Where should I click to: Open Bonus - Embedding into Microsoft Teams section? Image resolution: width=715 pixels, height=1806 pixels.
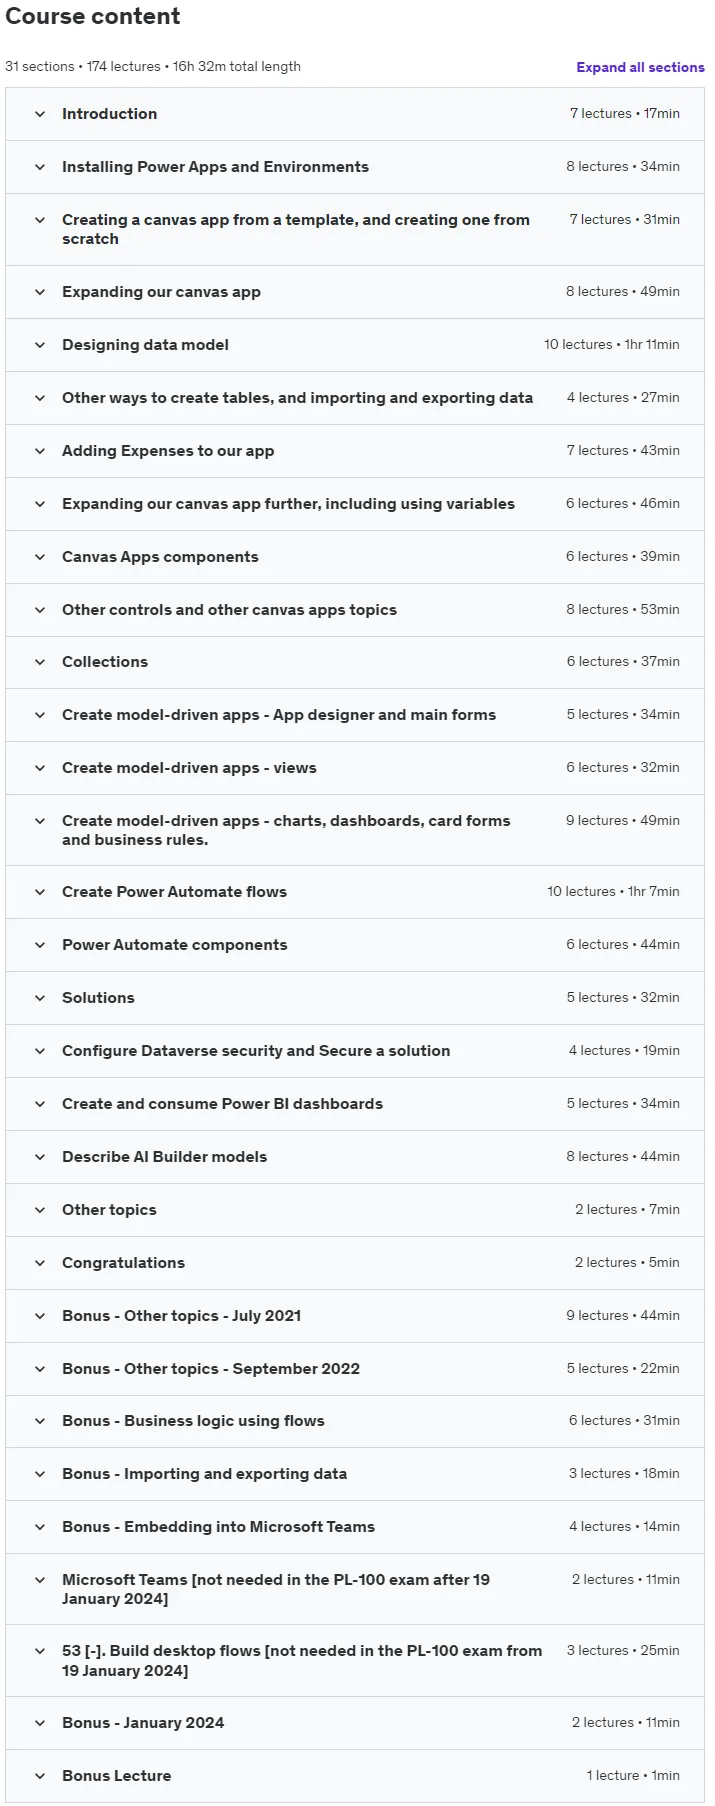[x=218, y=1527]
